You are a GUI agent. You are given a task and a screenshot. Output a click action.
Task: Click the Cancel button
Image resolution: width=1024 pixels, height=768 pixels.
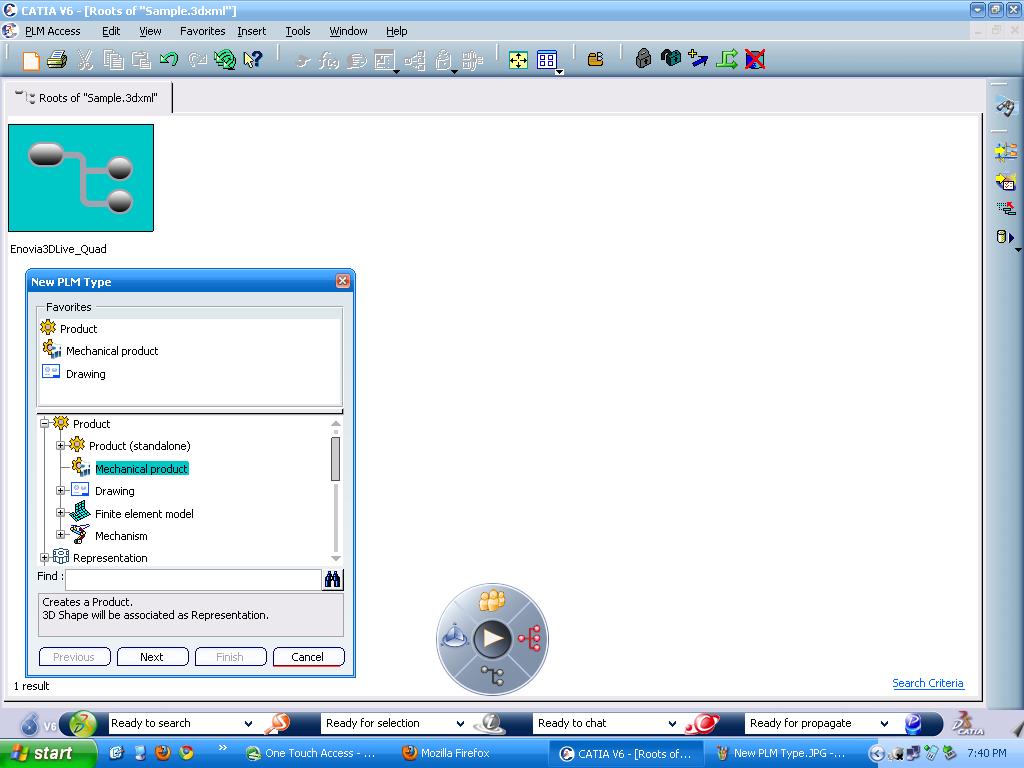point(308,657)
